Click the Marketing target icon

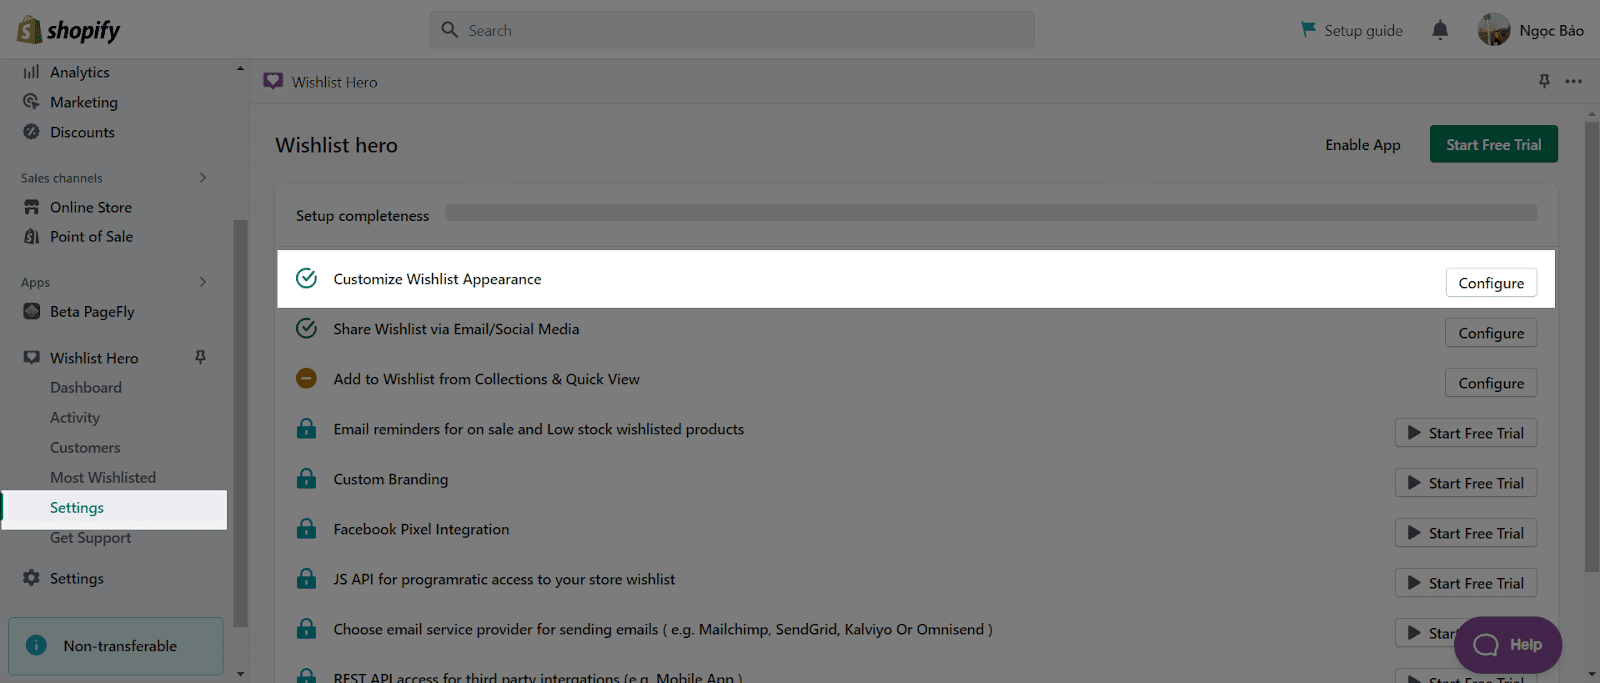(x=31, y=102)
